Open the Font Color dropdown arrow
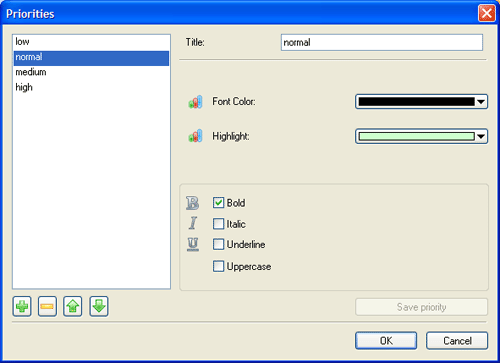500x363 pixels. click(x=481, y=102)
